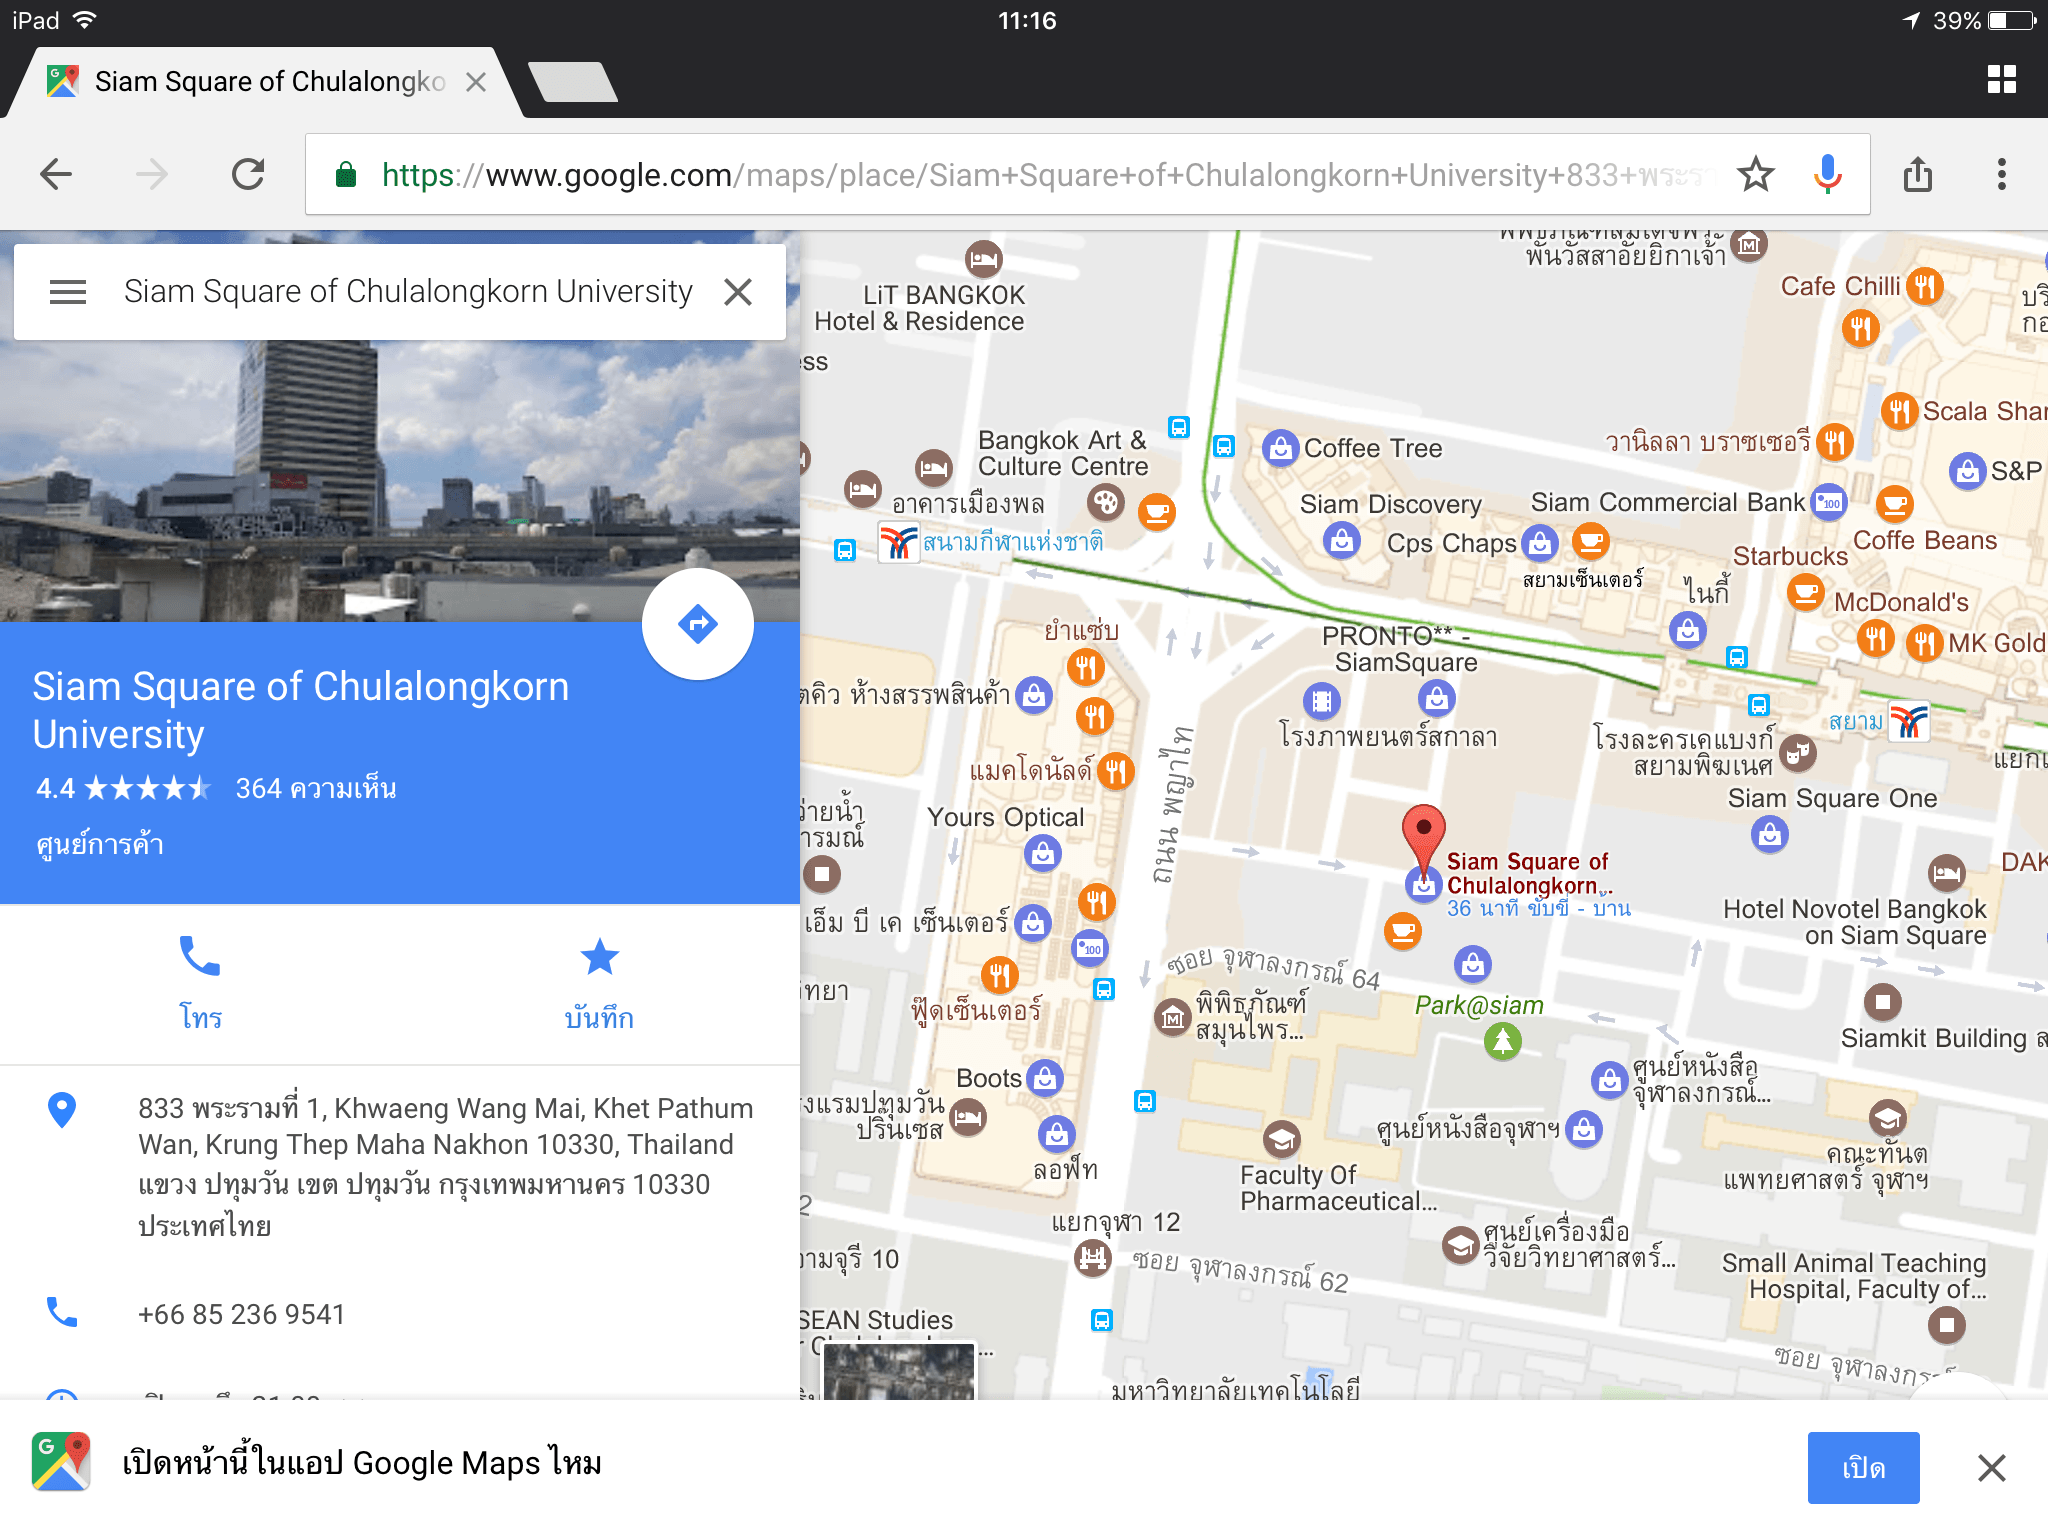Viewport: 2048px width, 1536px height.
Task: Click the Google Maps search field text
Action: [x=408, y=292]
